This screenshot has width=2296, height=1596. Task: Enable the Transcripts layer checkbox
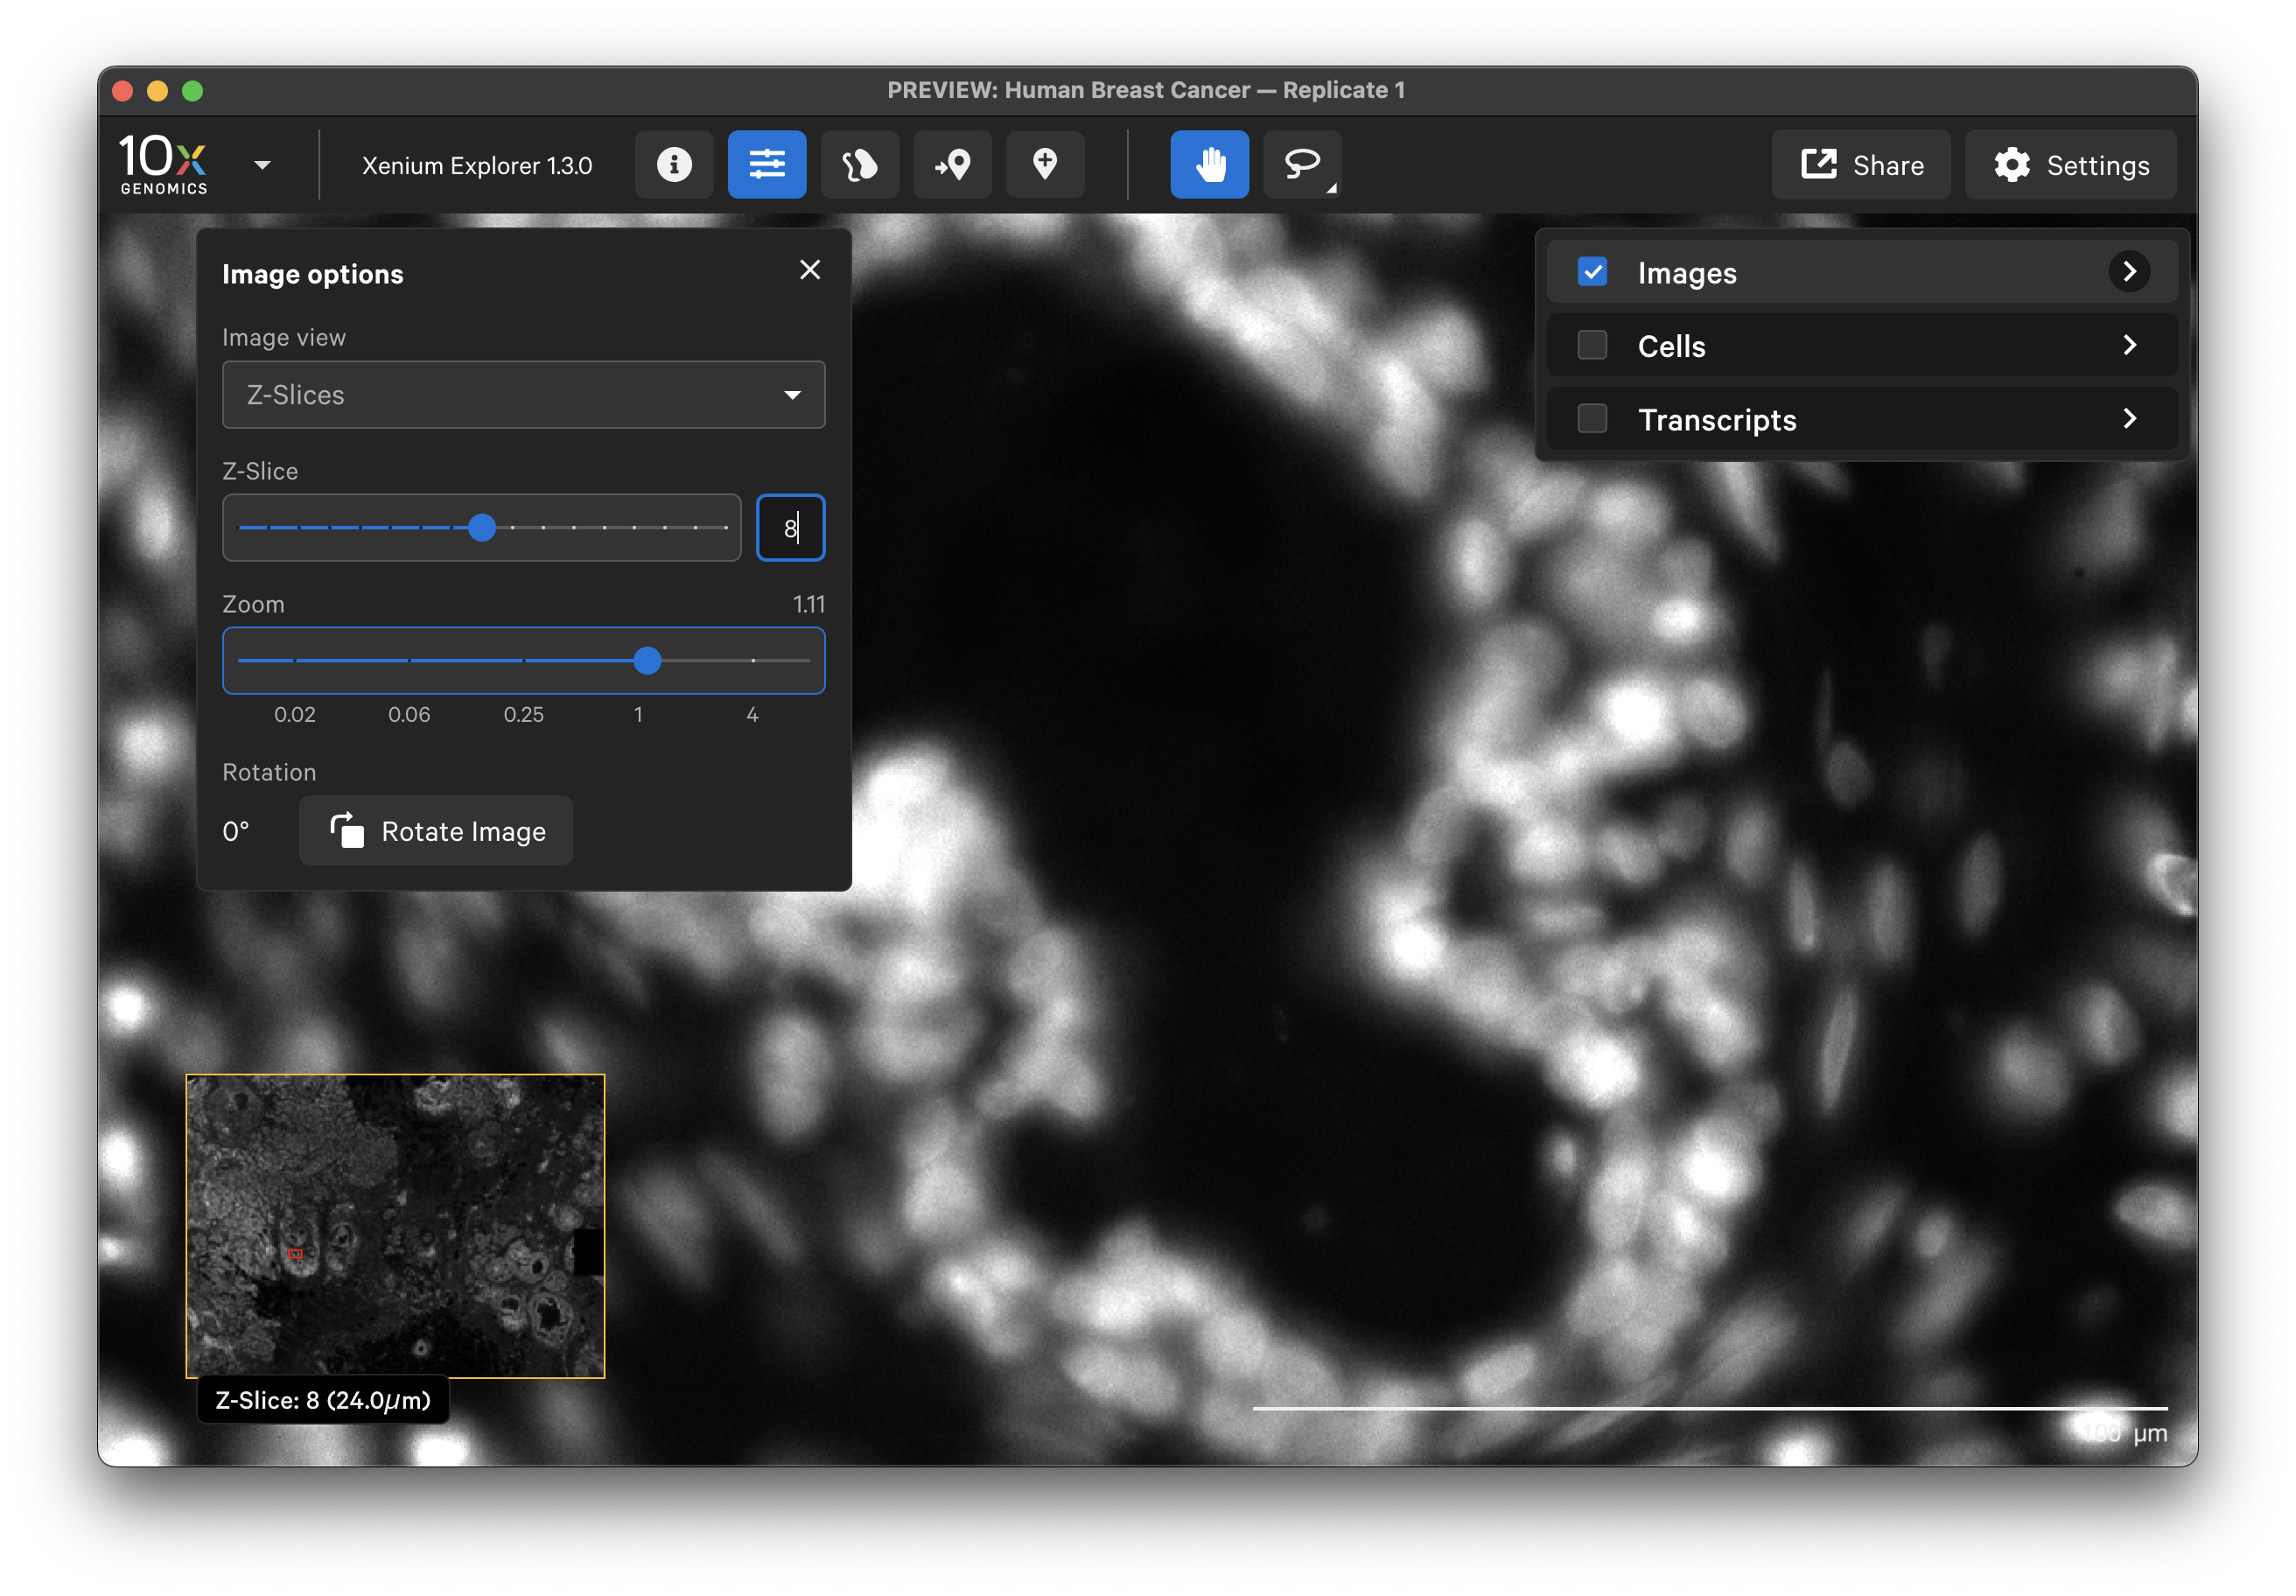(x=1592, y=418)
